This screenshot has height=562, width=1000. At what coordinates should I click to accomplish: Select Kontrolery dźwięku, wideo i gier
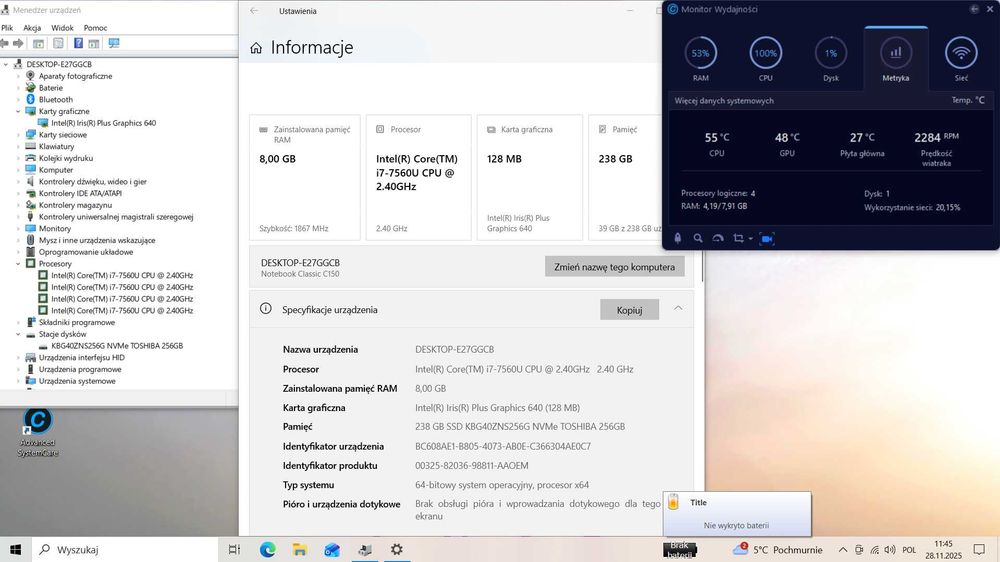click(x=92, y=182)
